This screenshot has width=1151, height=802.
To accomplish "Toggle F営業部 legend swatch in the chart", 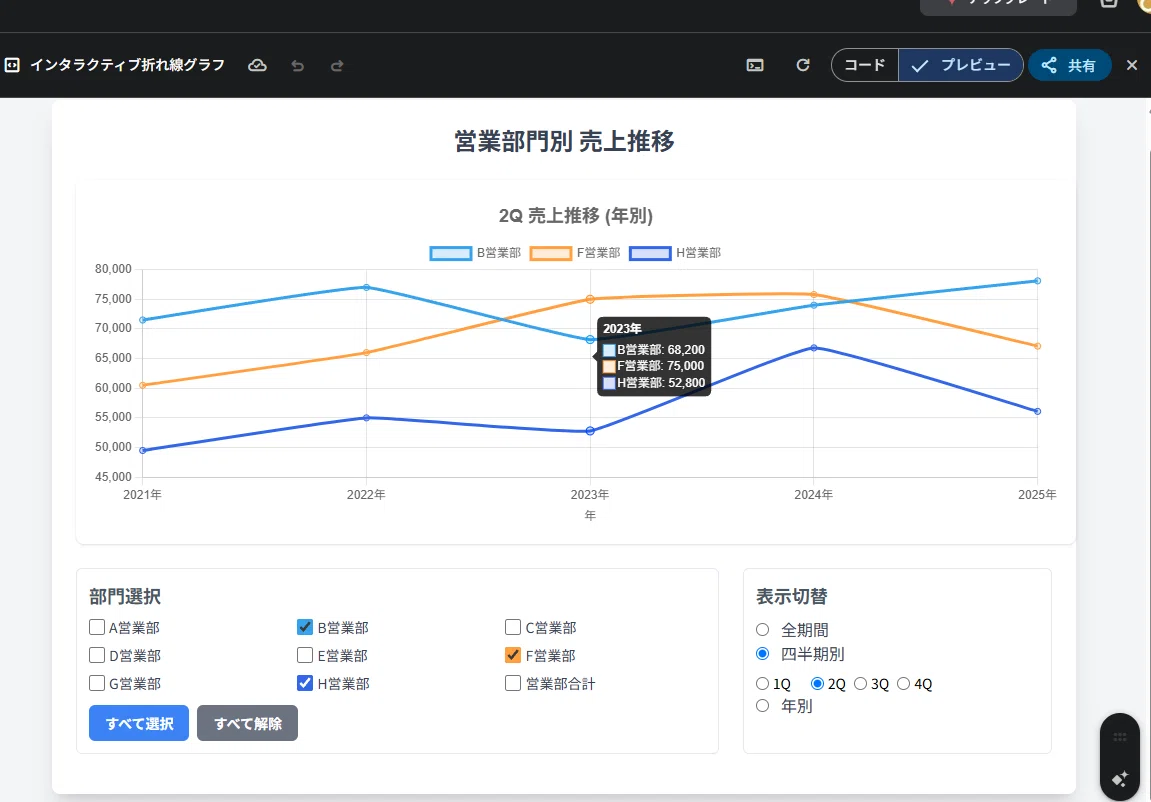I will 551,253.
